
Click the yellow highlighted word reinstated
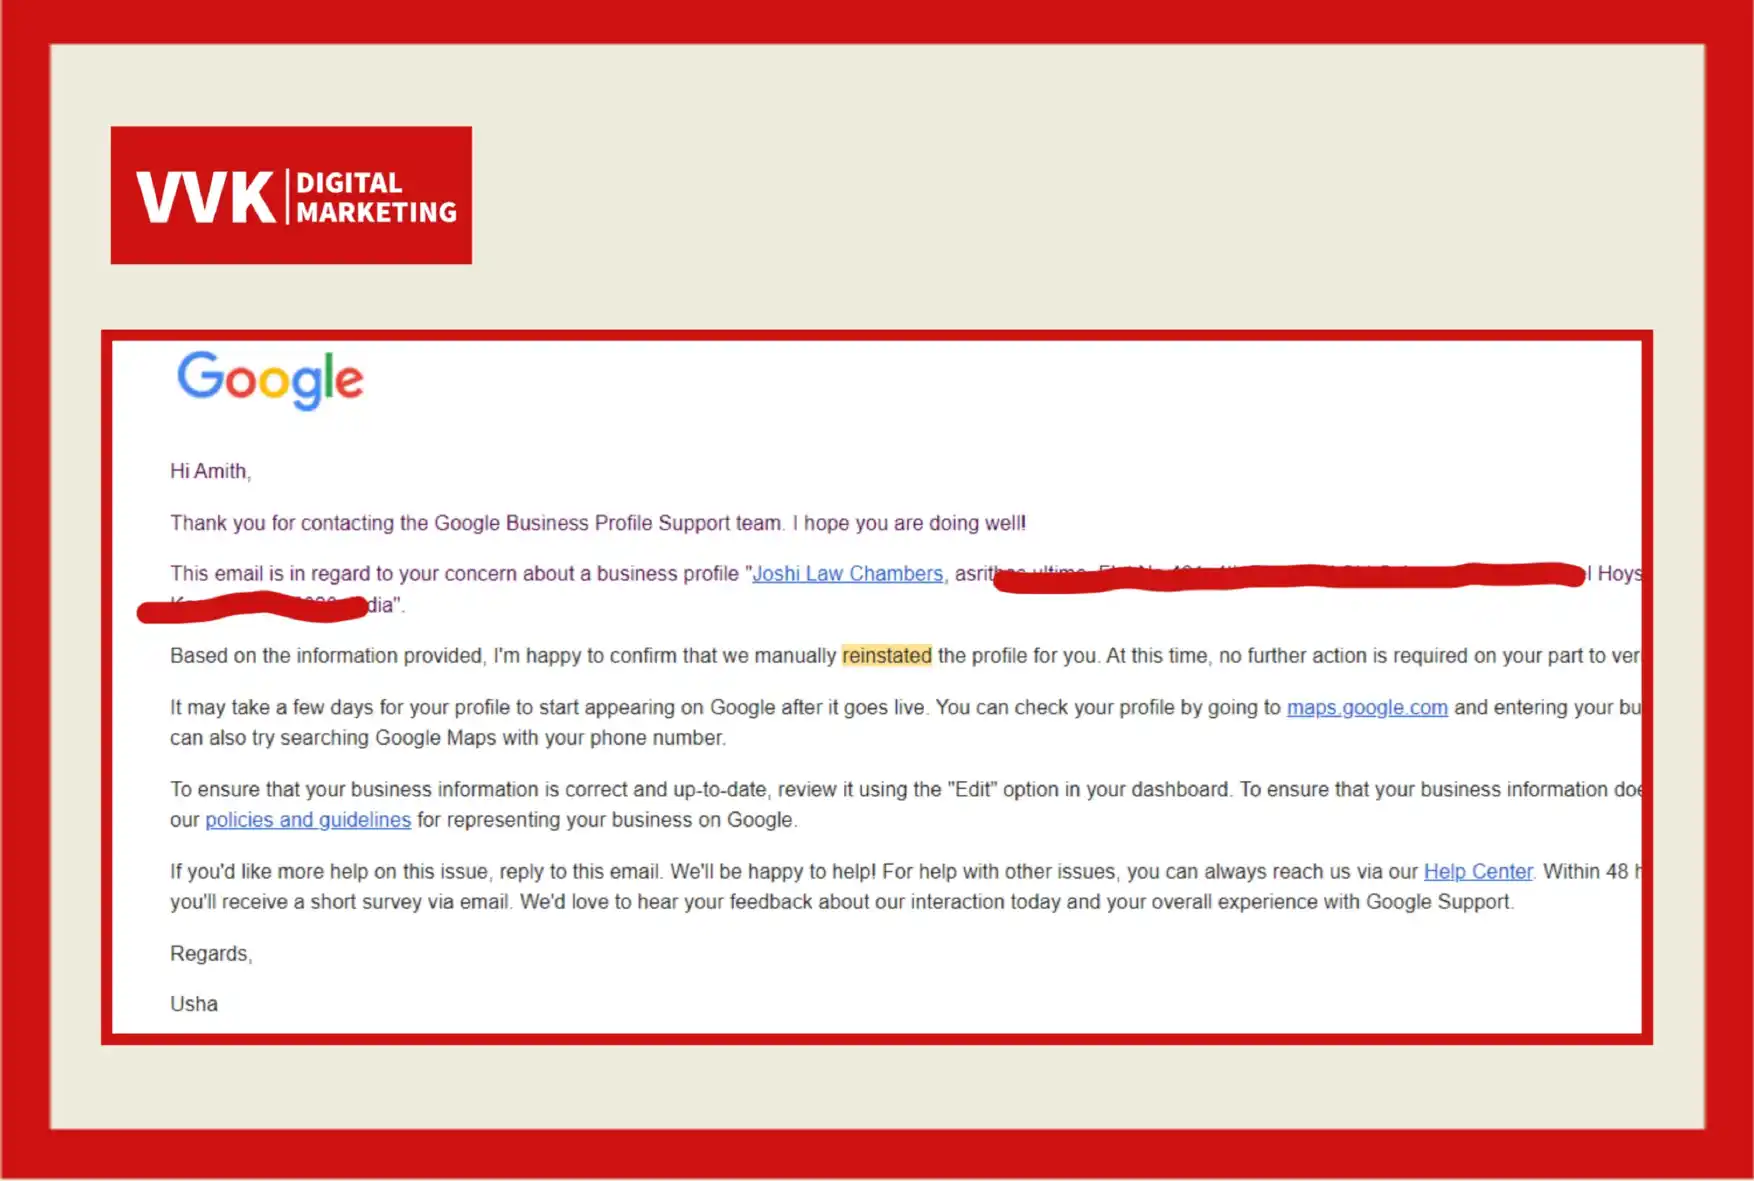click(x=886, y=655)
